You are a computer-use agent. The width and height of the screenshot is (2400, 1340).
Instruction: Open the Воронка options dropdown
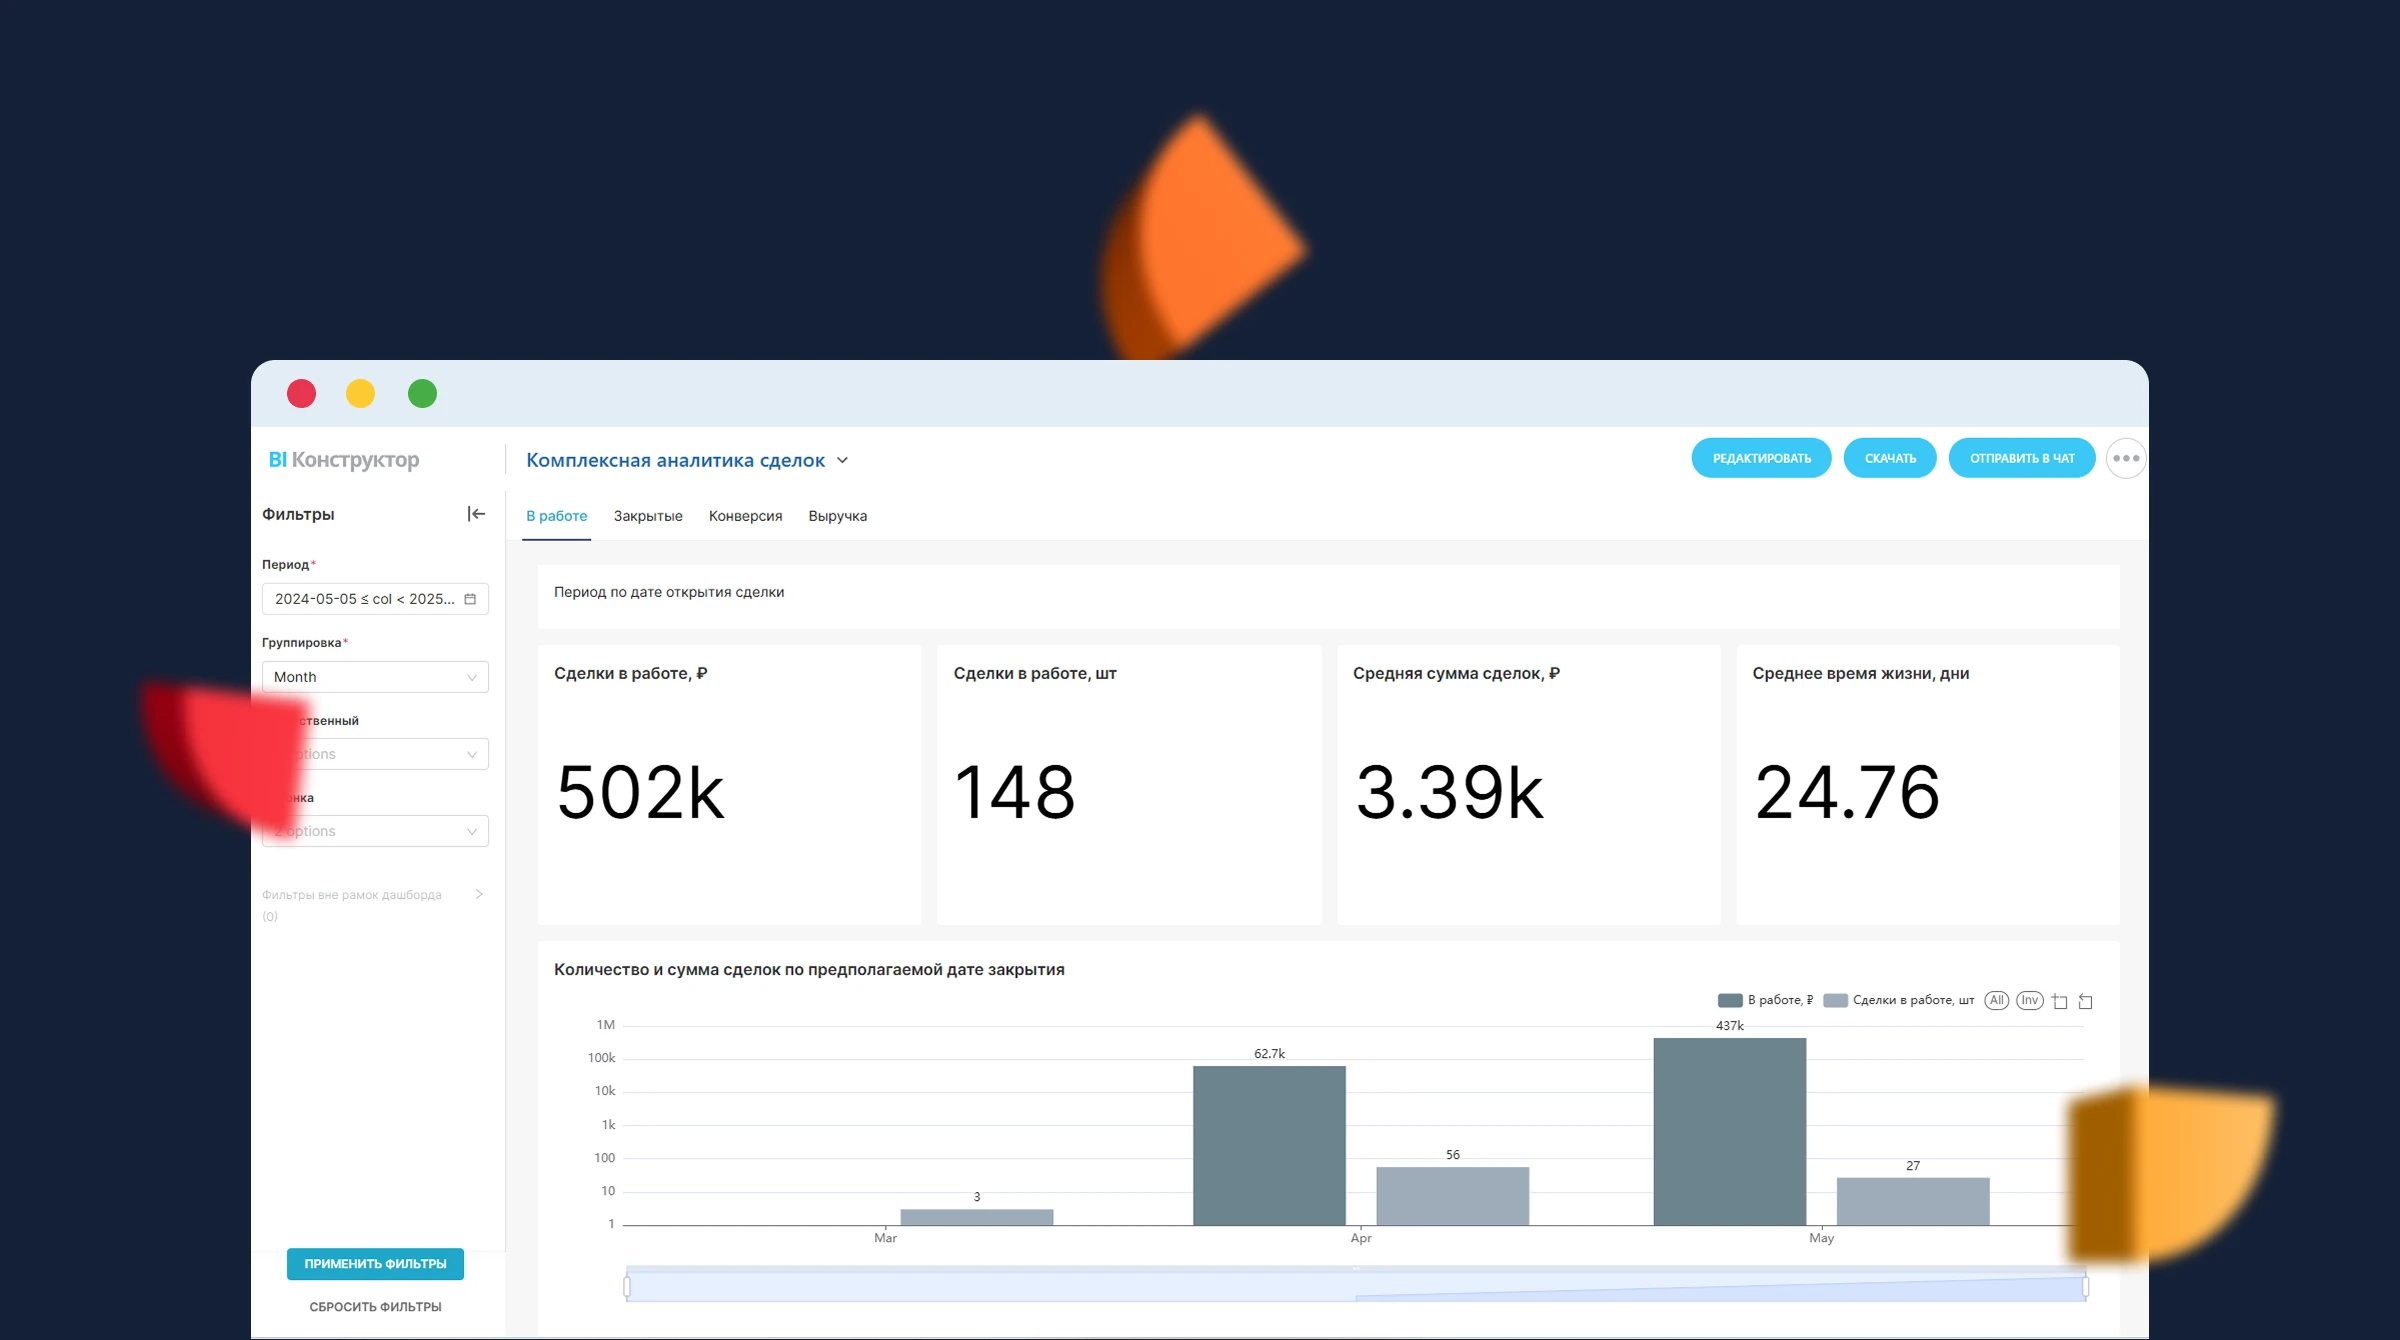point(375,831)
